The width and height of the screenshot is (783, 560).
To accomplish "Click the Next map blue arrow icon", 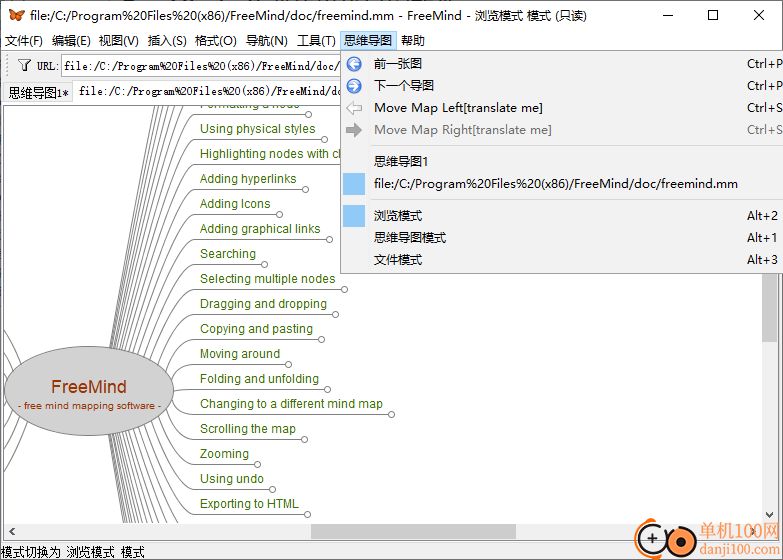I will pyautogui.click(x=354, y=86).
